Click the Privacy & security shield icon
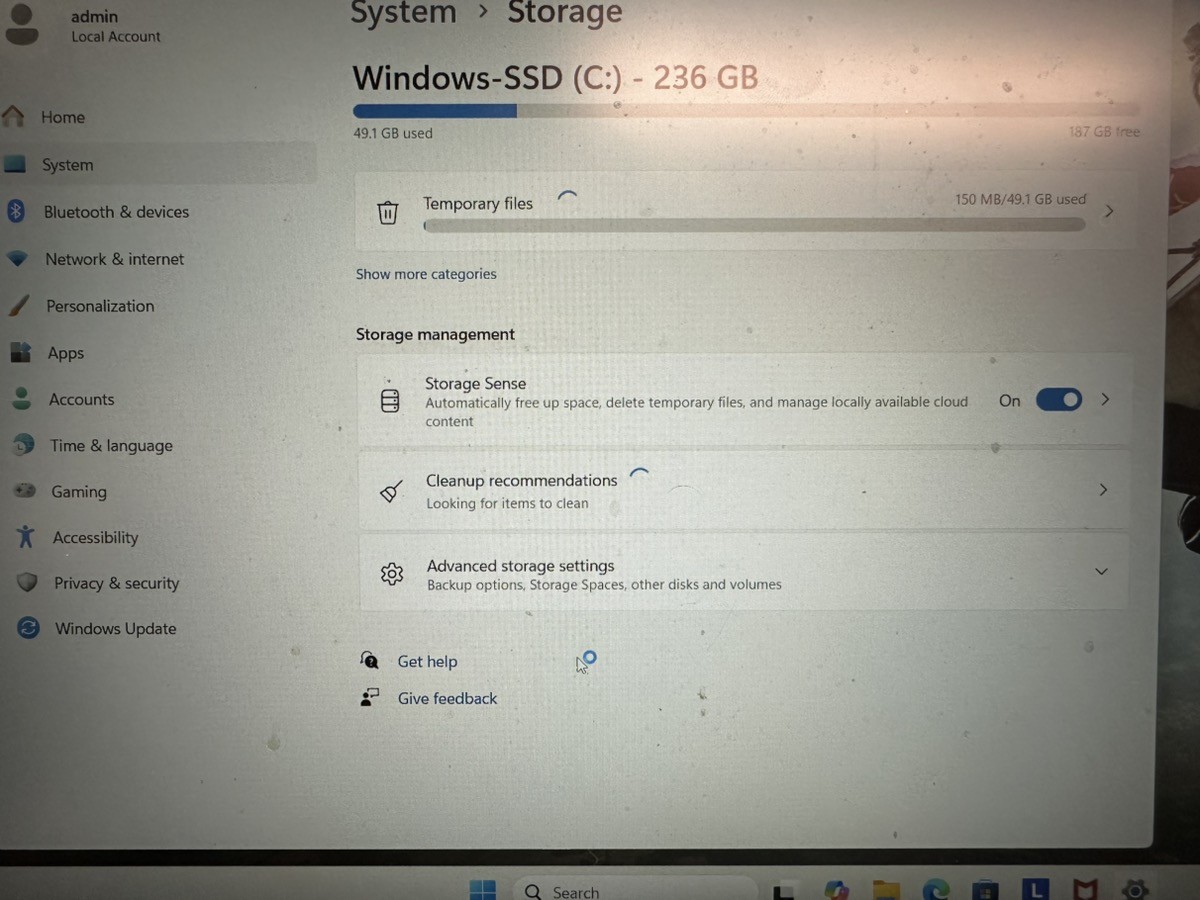Viewport: 1200px width, 900px height. [x=27, y=582]
